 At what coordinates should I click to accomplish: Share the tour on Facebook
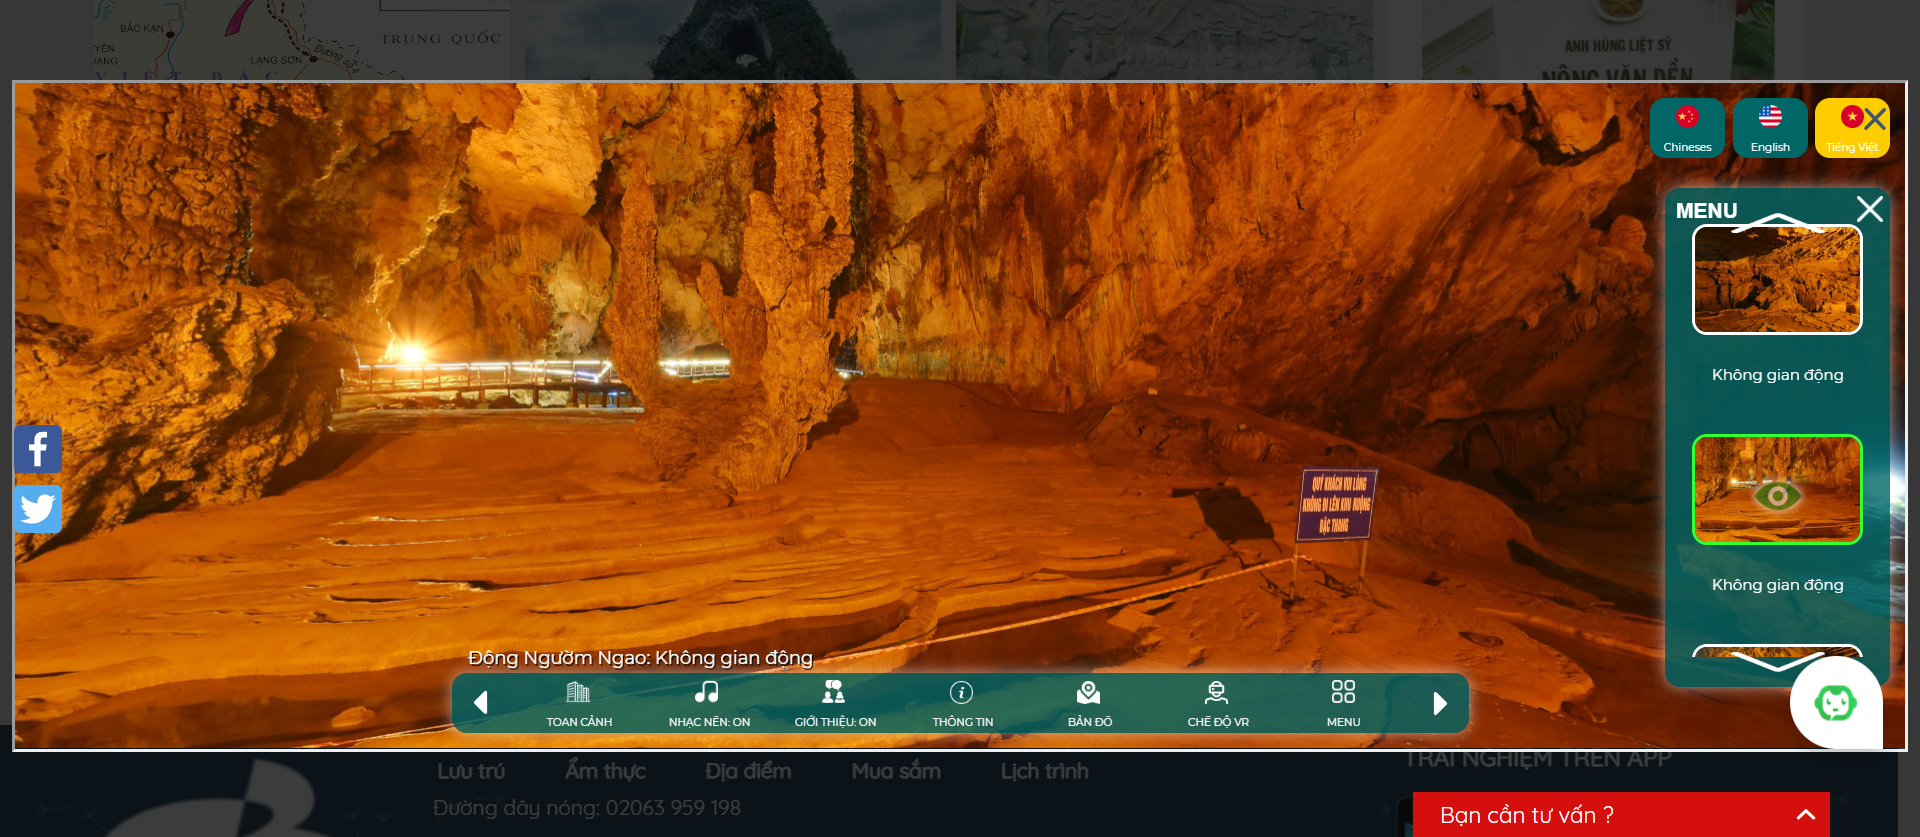[x=38, y=450]
